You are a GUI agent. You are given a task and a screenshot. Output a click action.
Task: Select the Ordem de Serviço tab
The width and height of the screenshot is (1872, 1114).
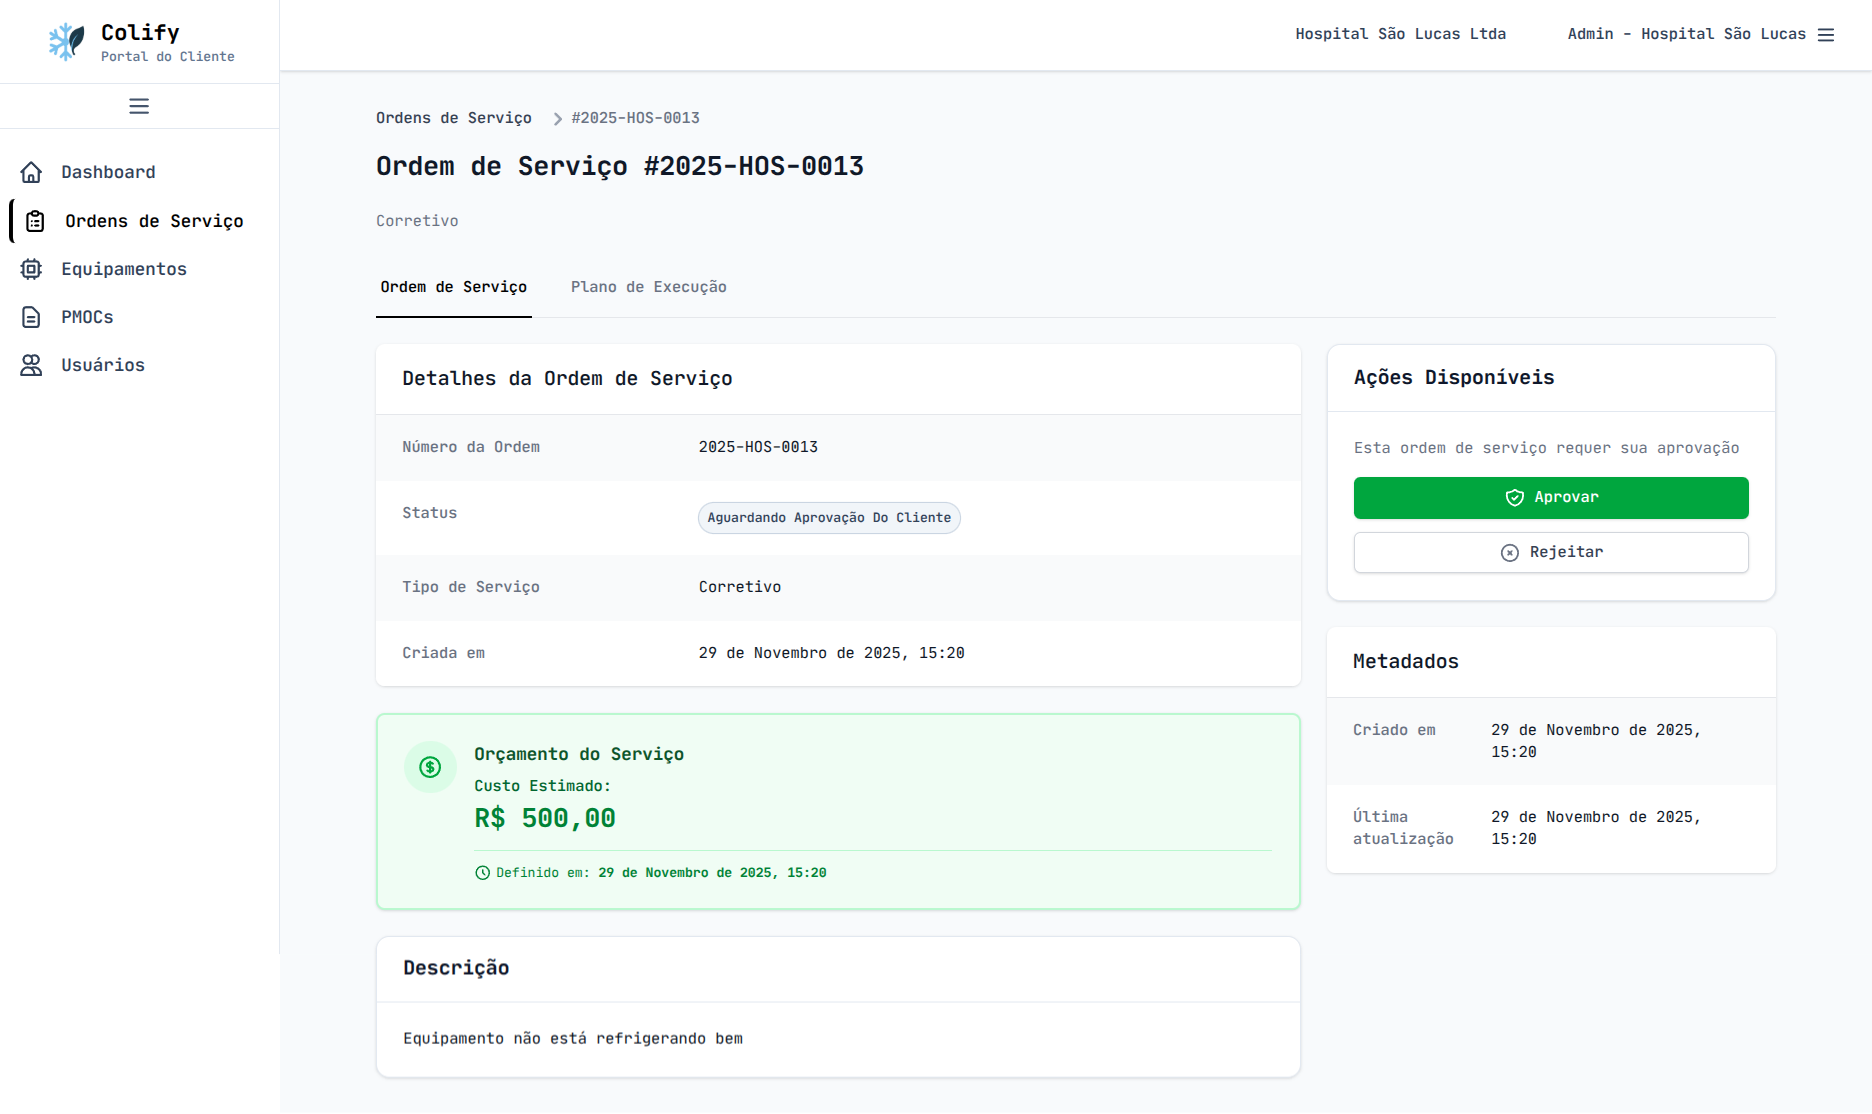pos(453,287)
